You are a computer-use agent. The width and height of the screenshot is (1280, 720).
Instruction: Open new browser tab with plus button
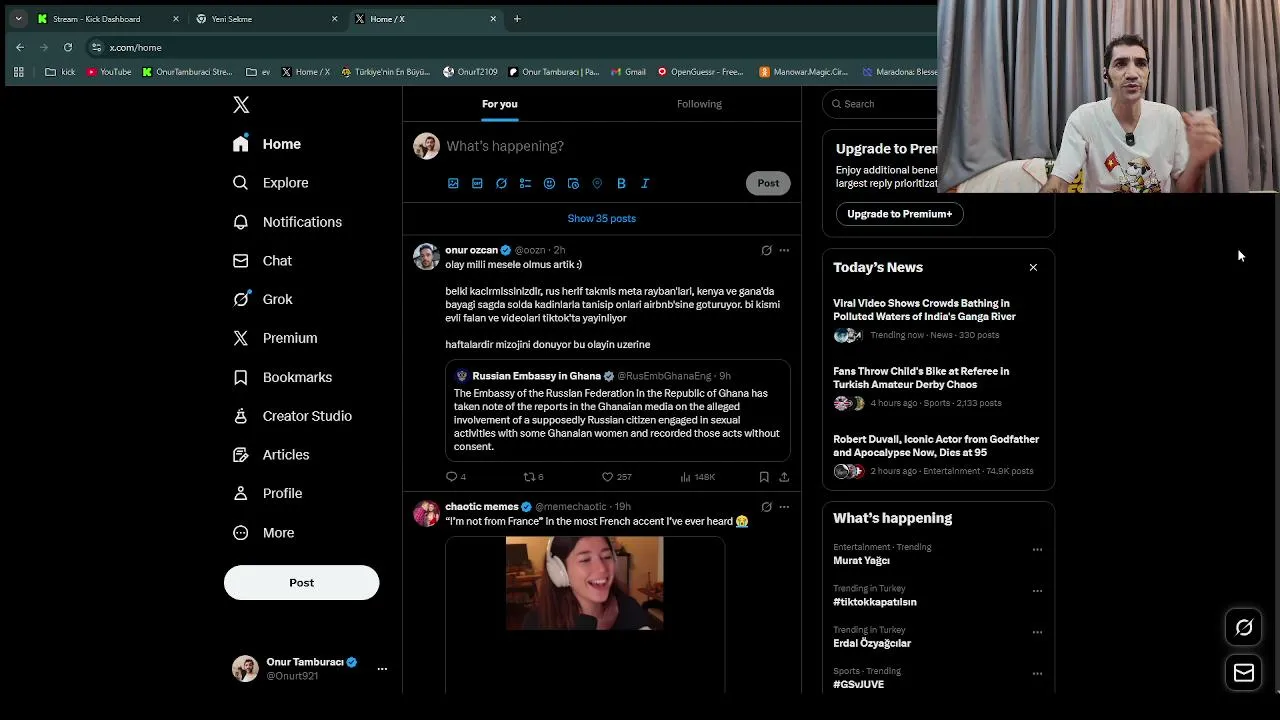tap(517, 19)
